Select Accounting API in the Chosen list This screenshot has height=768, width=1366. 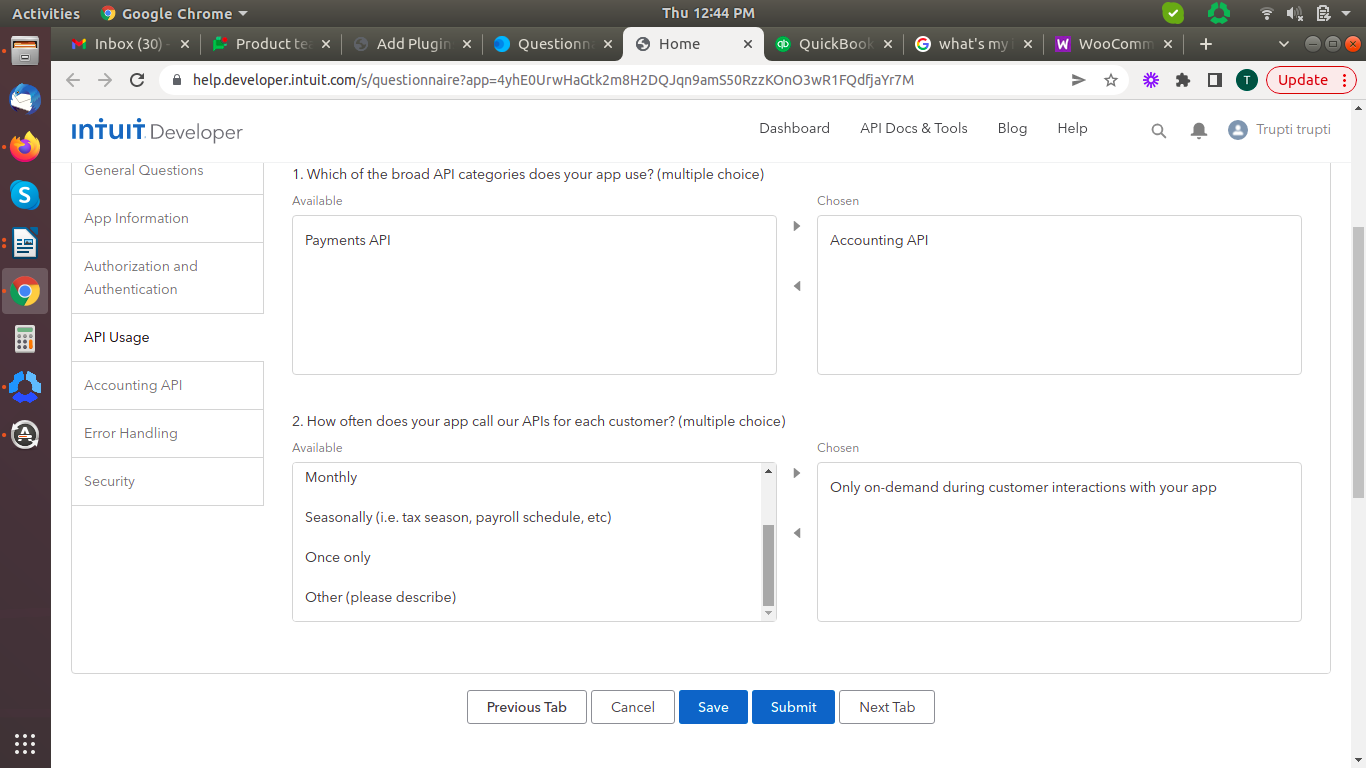click(x=879, y=240)
